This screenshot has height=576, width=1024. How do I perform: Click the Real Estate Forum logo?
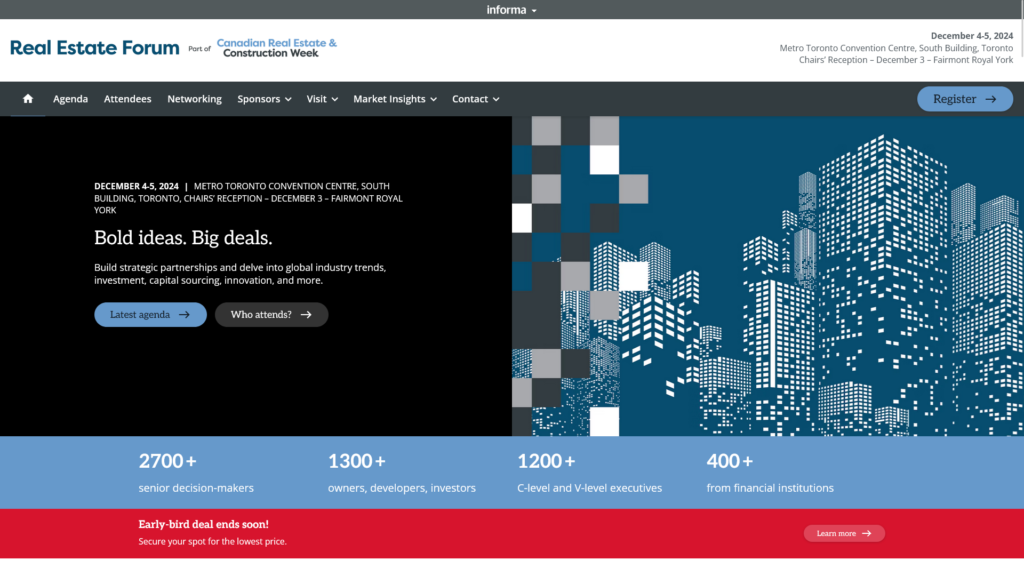pyautogui.click(x=95, y=48)
